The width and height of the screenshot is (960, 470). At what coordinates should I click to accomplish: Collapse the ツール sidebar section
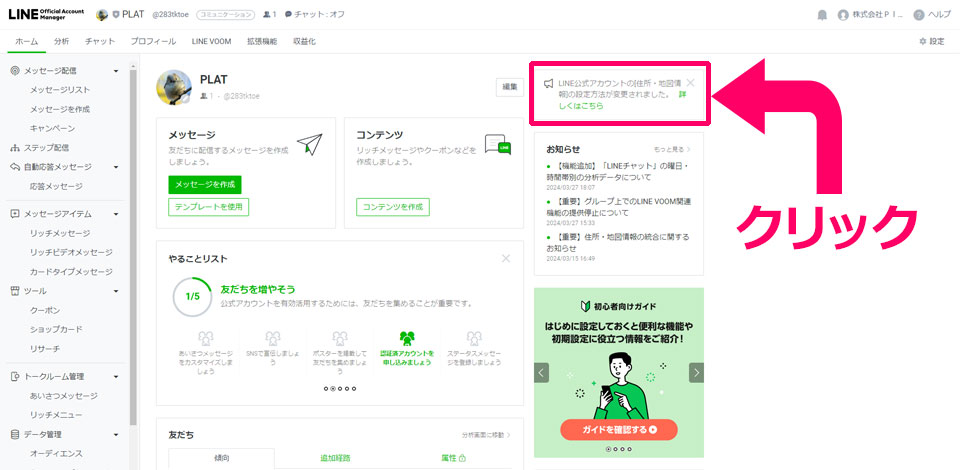116,291
